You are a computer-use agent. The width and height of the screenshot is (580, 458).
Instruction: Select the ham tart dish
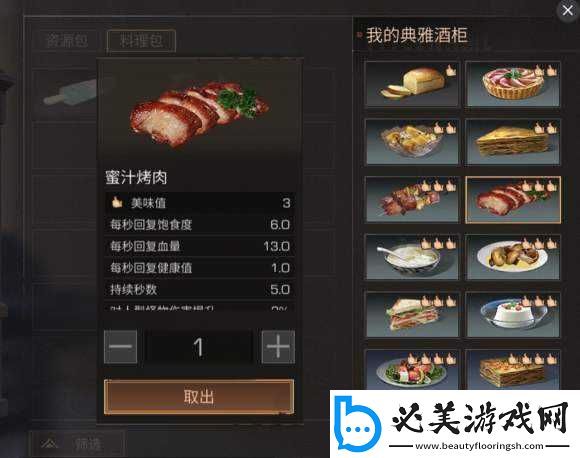pos(513,85)
